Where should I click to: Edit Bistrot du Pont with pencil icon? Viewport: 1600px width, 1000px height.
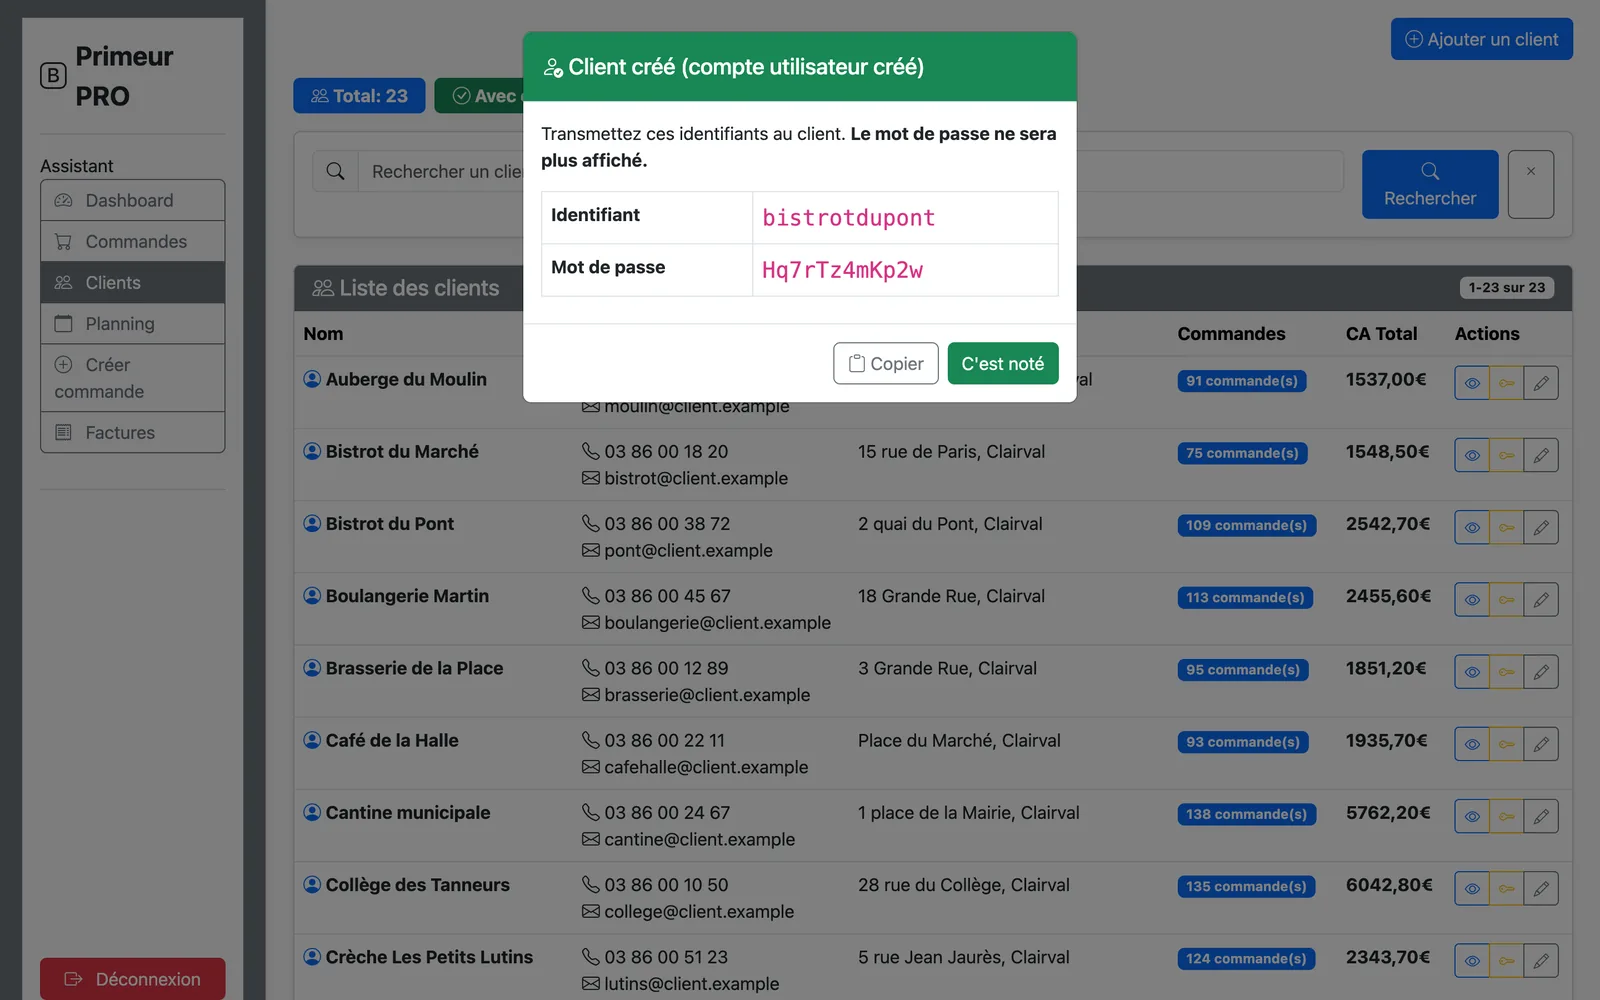(1541, 527)
